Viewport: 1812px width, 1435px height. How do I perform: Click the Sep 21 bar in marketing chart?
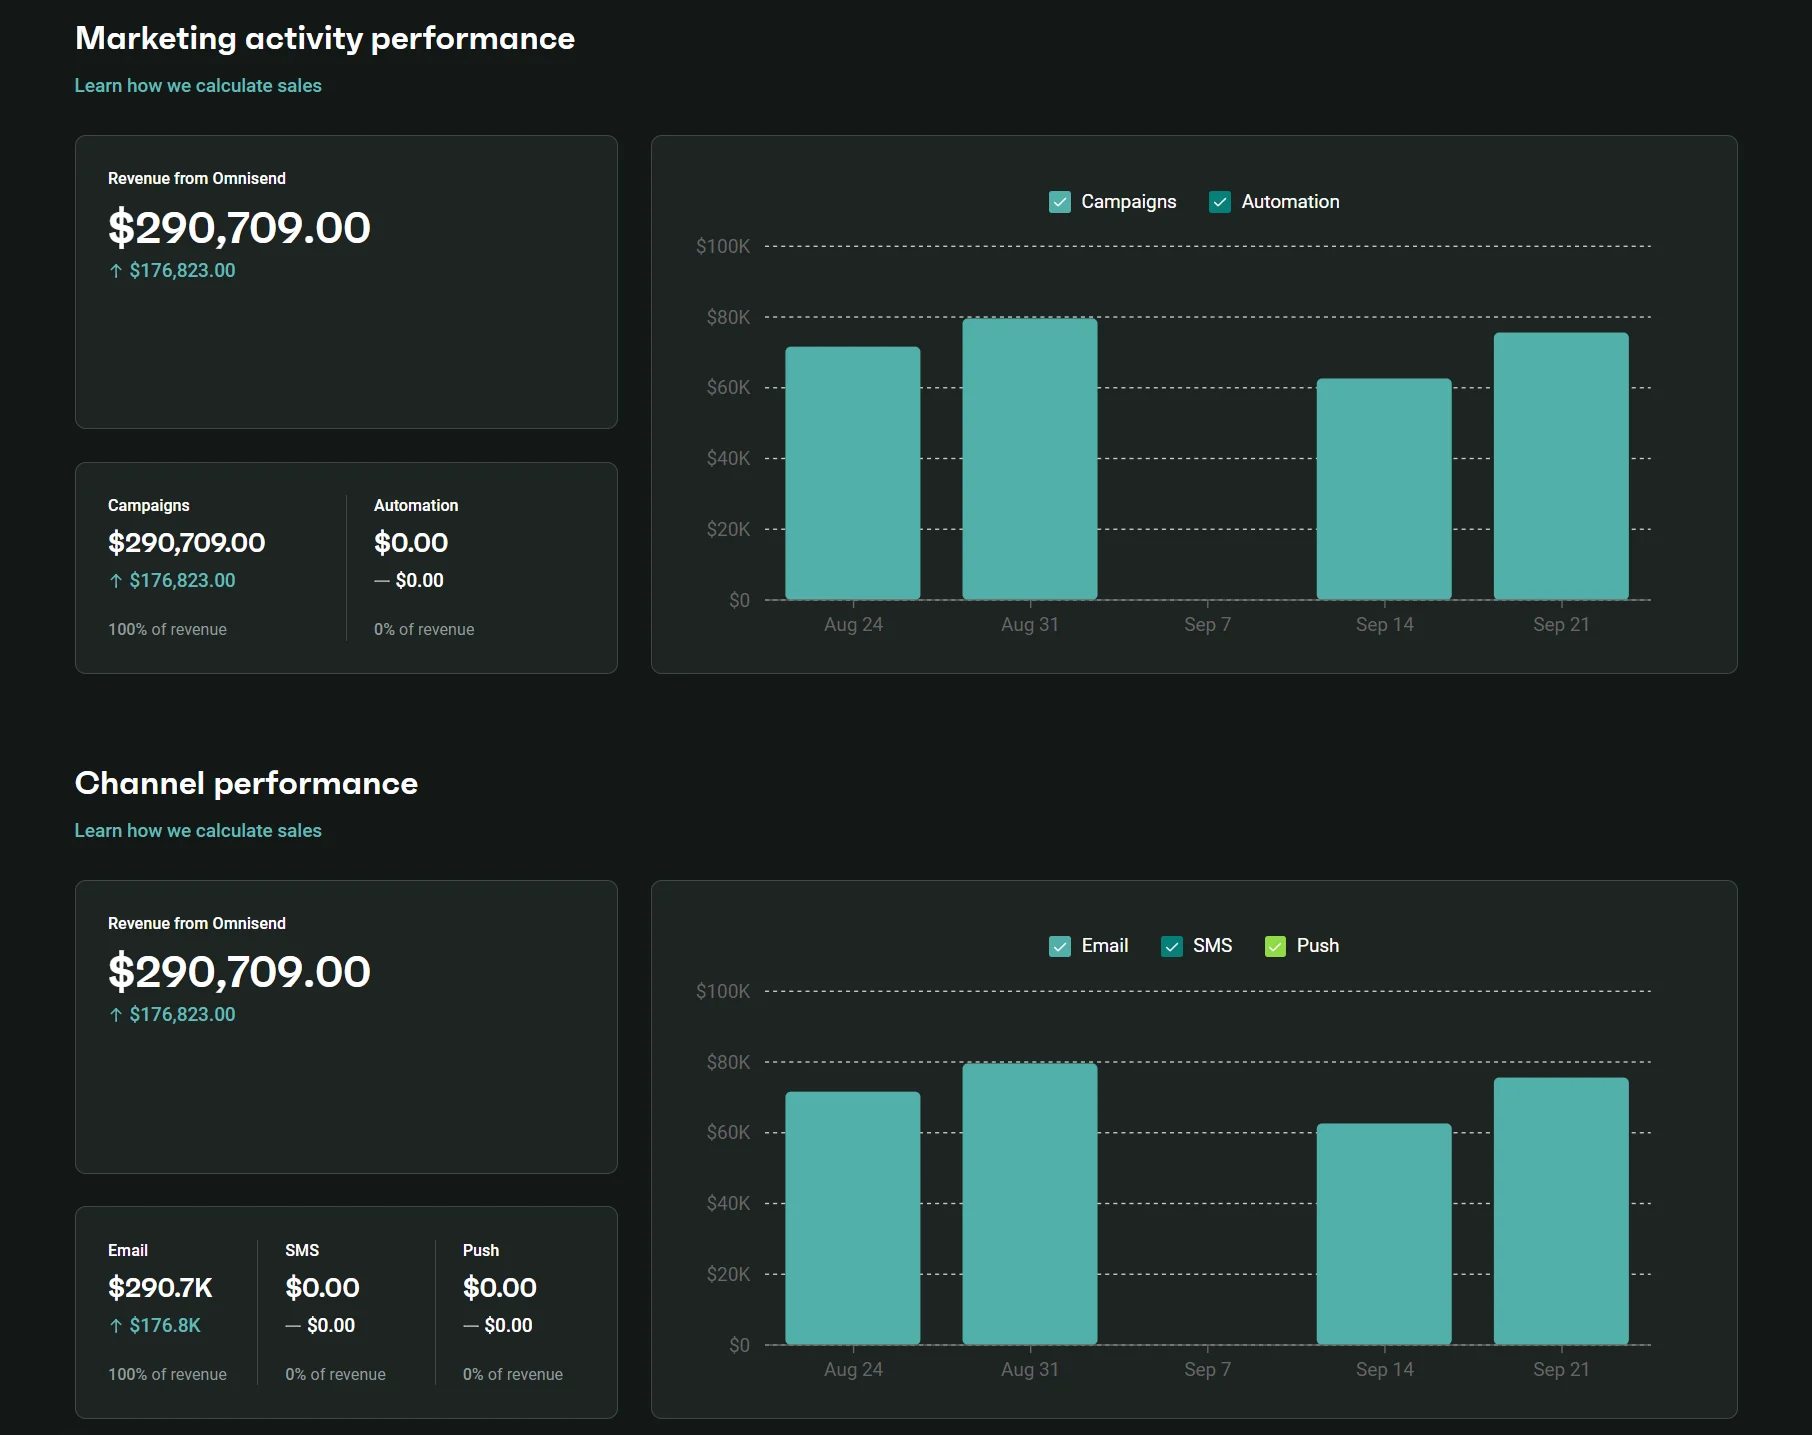(1561, 466)
